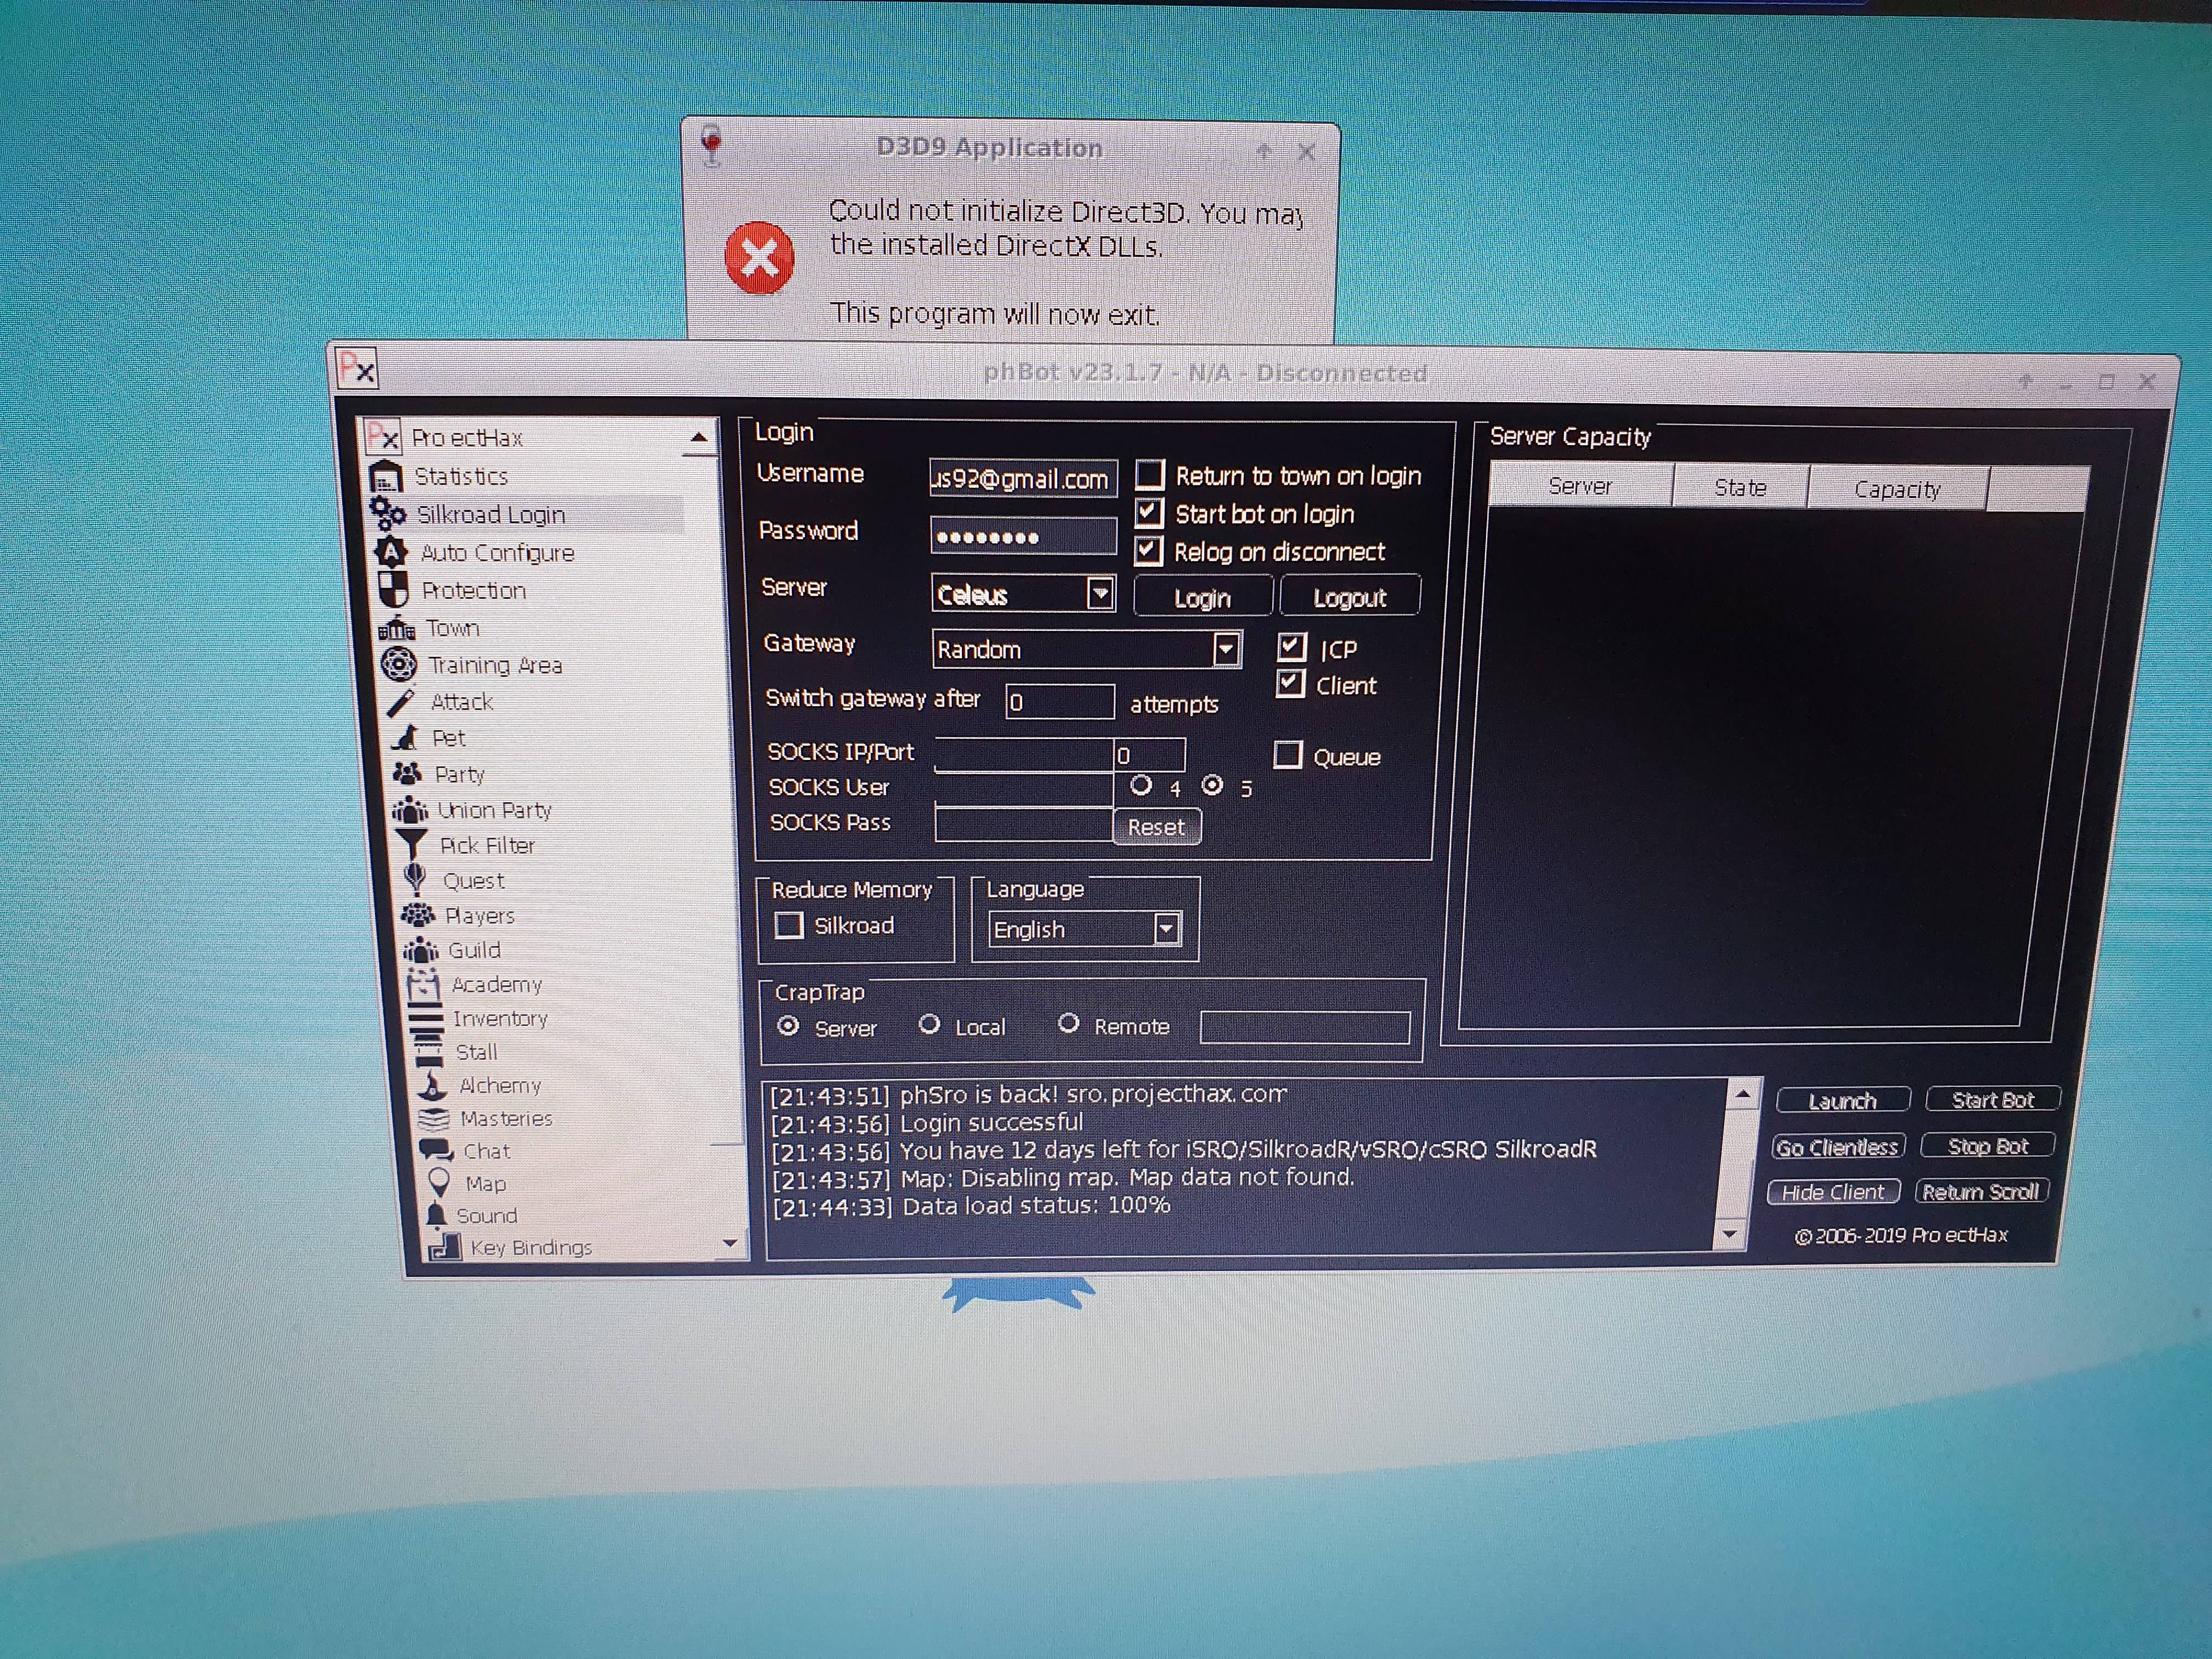Enable Return to town on login

pyautogui.click(x=1150, y=474)
